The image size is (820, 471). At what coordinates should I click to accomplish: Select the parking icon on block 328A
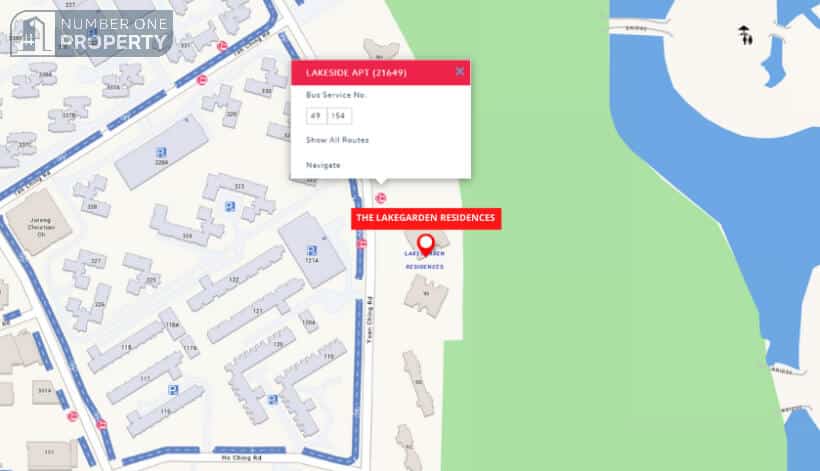(x=162, y=153)
